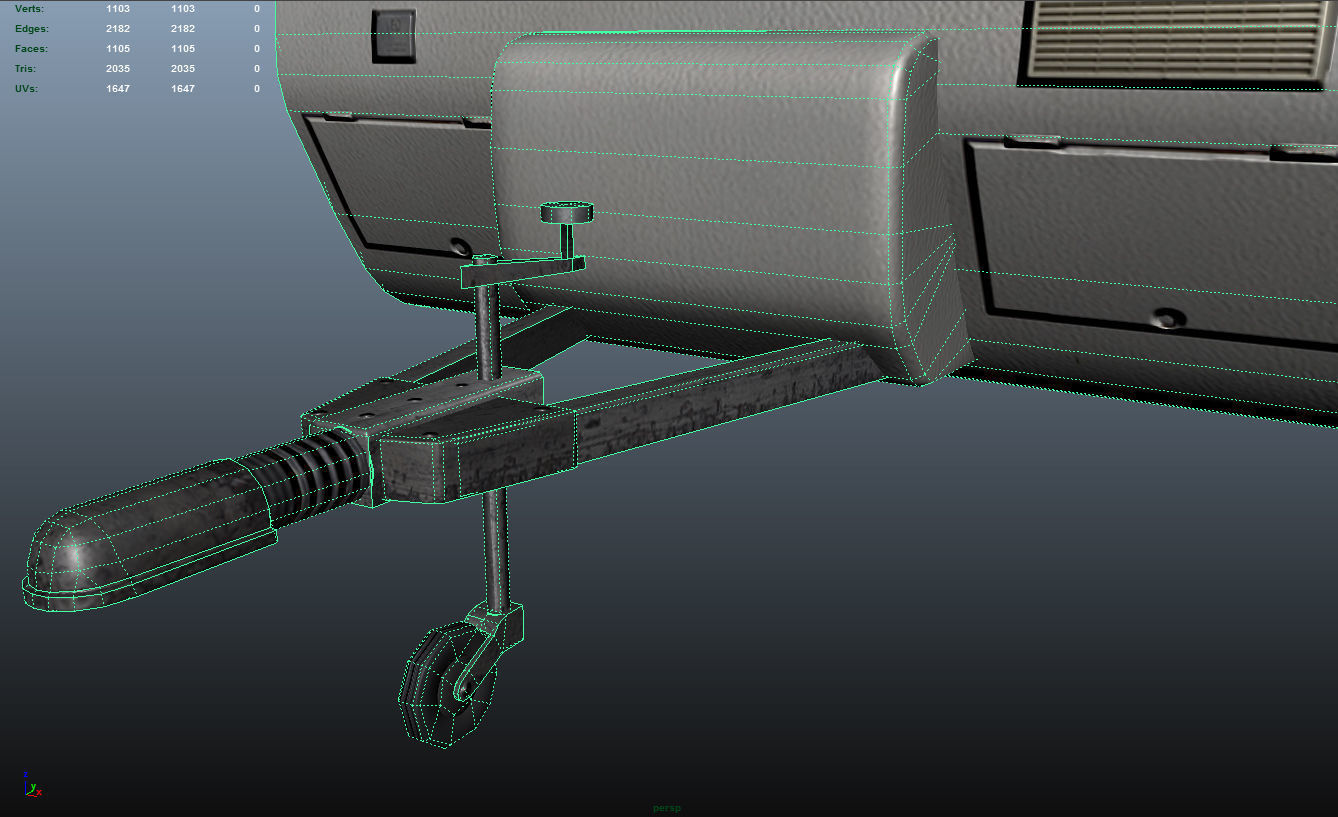This screenshot has height=817, width=1338.
Task: Click the Edges label in the poly count HUD
Action: (31, 29)
